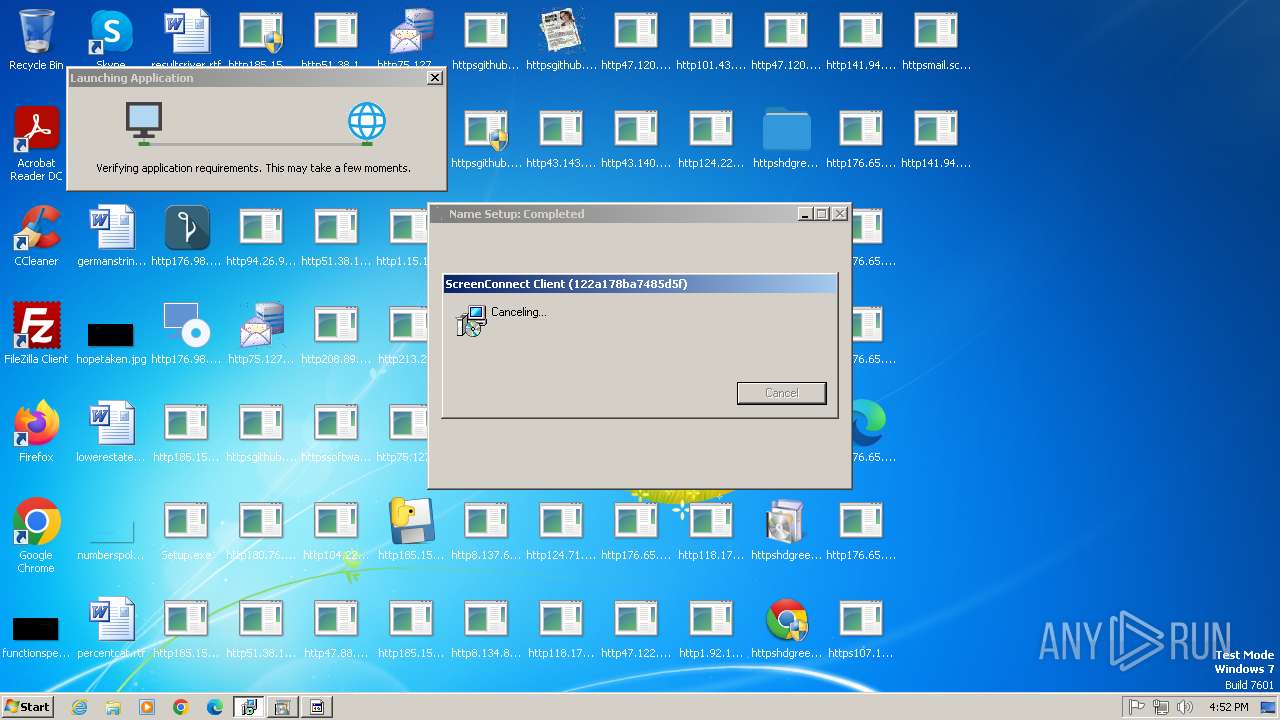Select the resultsriver.rtf Word document
1280x720 pixels.
[x=186, y=40]
